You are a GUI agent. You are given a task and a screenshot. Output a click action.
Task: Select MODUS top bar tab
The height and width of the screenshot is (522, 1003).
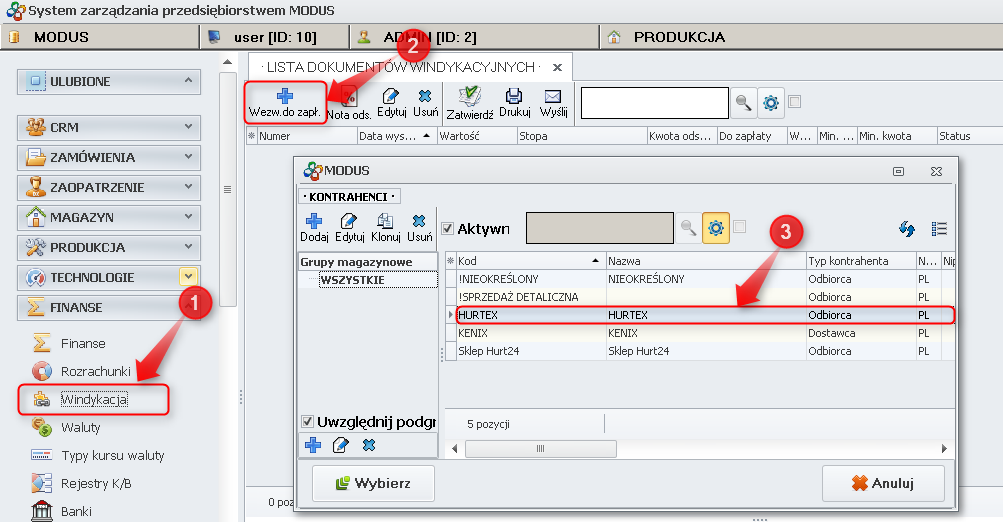point(101,37)
